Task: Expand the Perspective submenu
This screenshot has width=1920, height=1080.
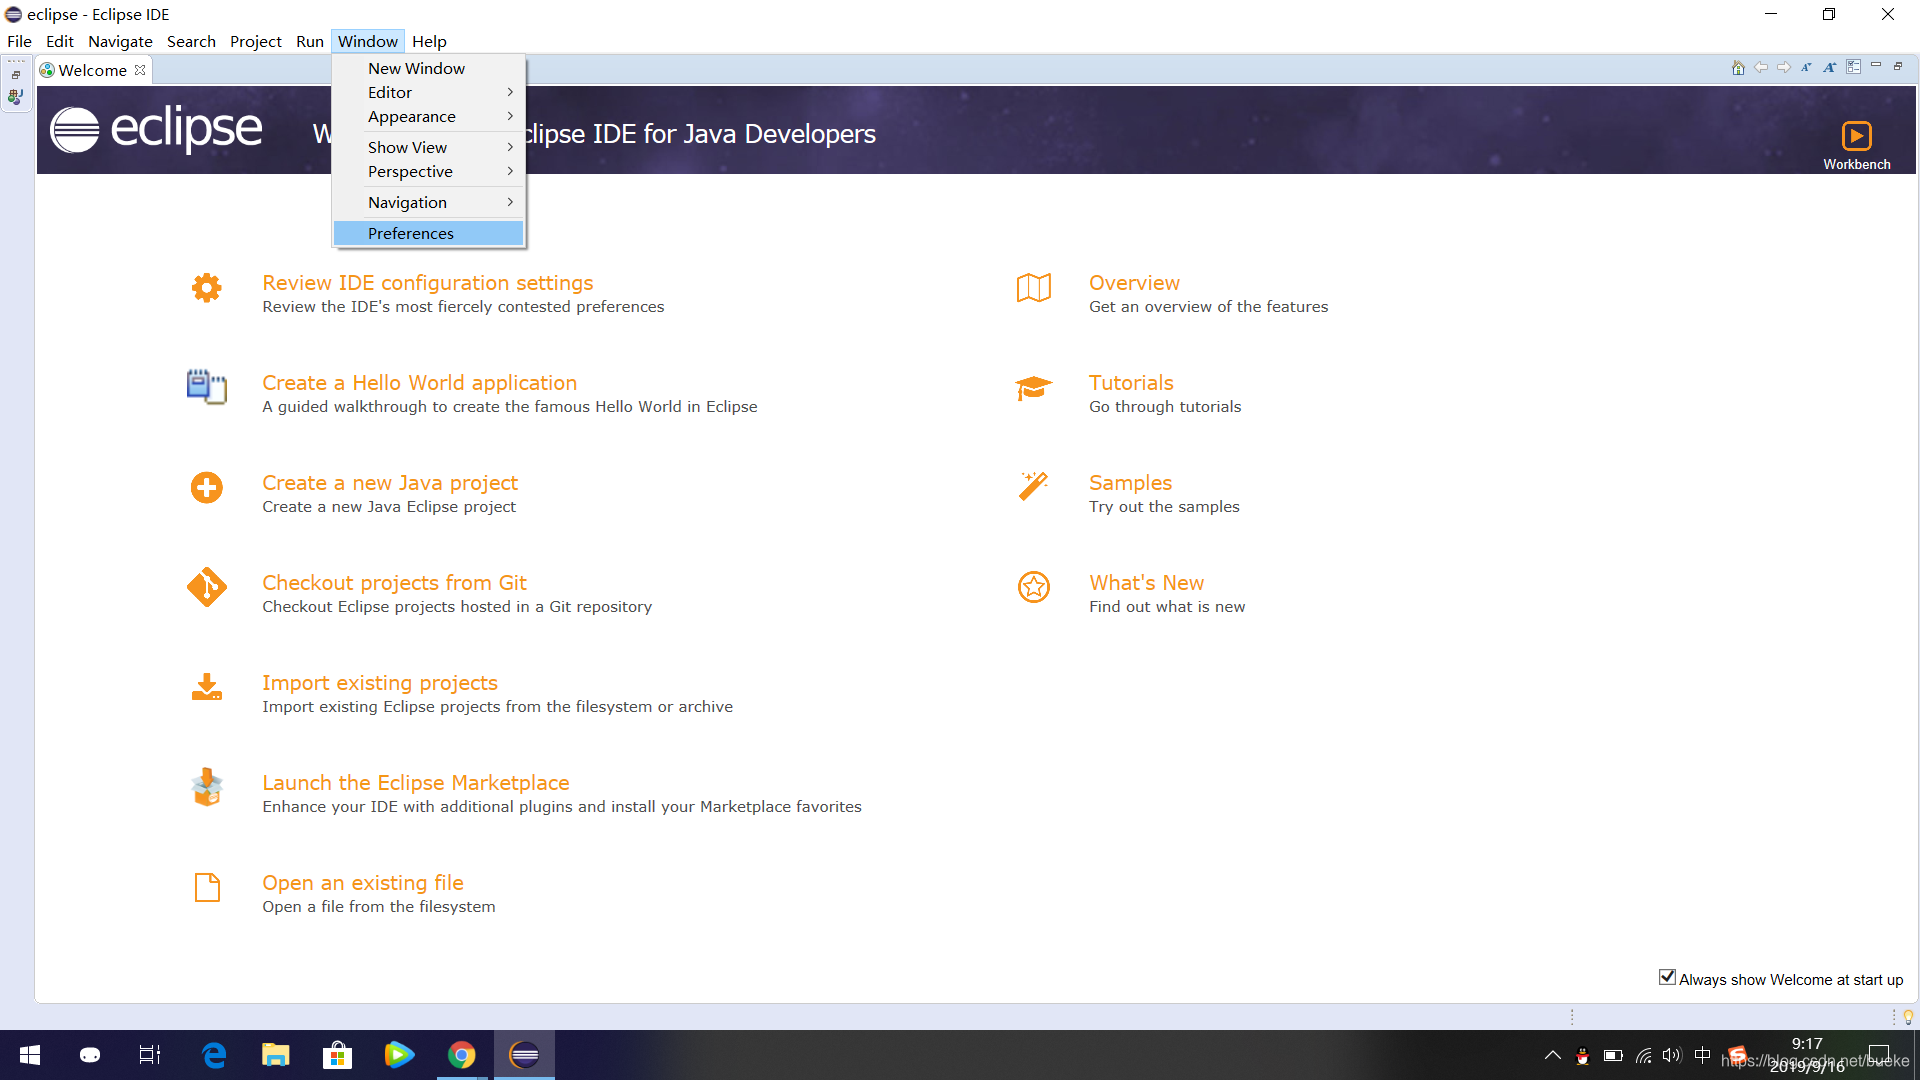Action: [x=429, y=171]
